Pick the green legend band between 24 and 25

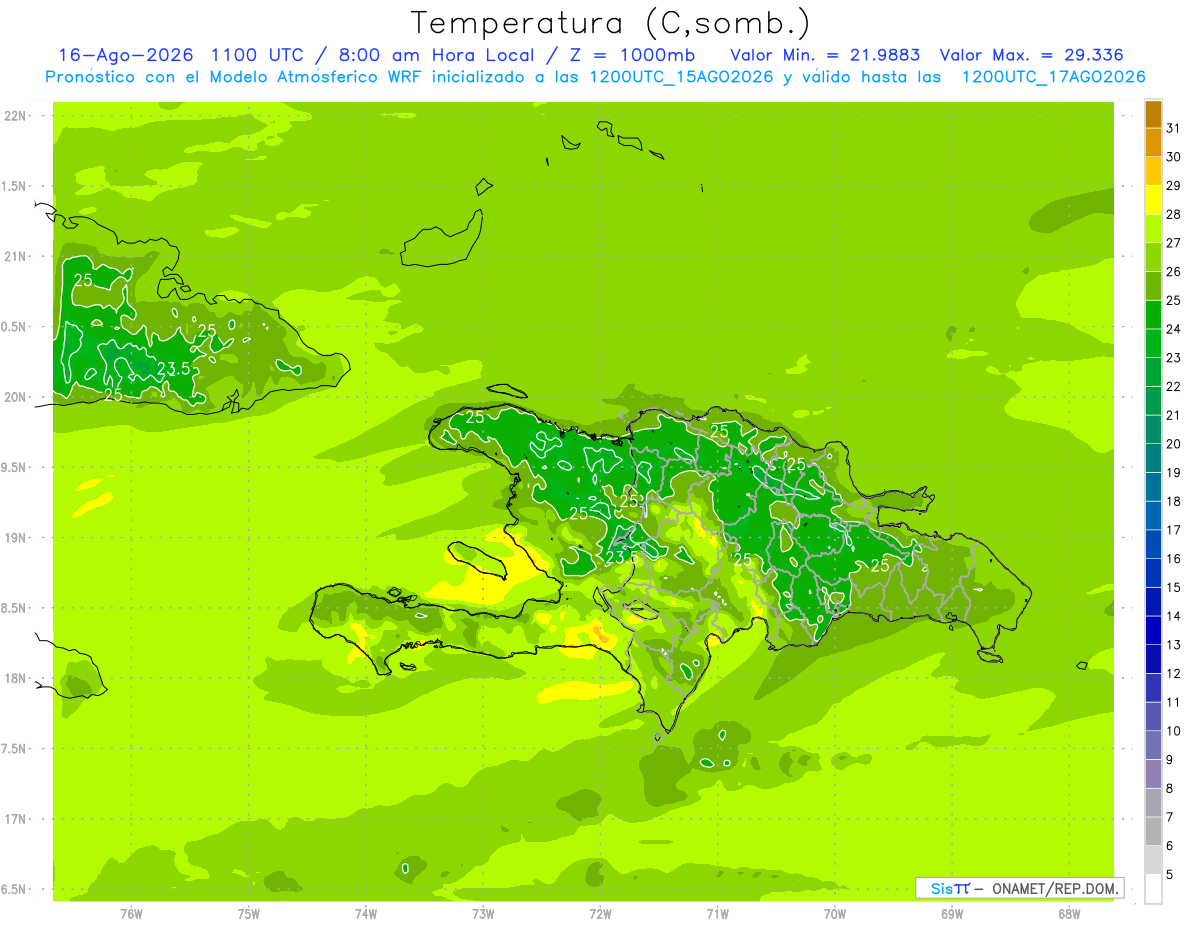(x=1153, y=315)
